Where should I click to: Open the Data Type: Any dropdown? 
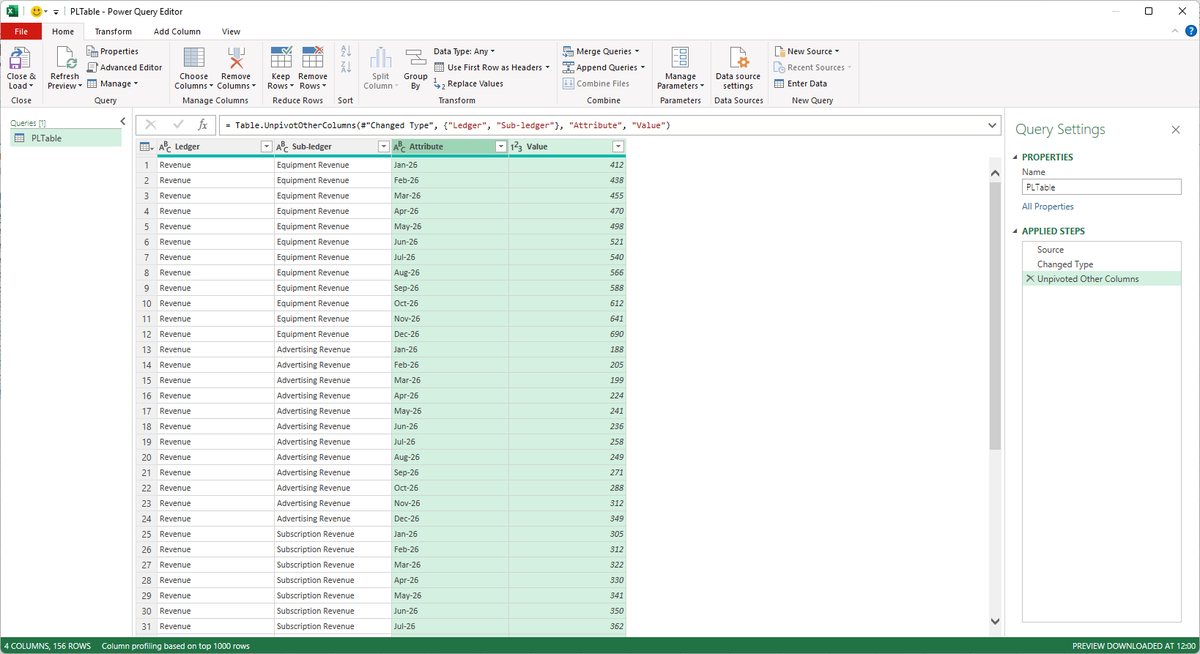pyautogui.click(x=465, y=51)
